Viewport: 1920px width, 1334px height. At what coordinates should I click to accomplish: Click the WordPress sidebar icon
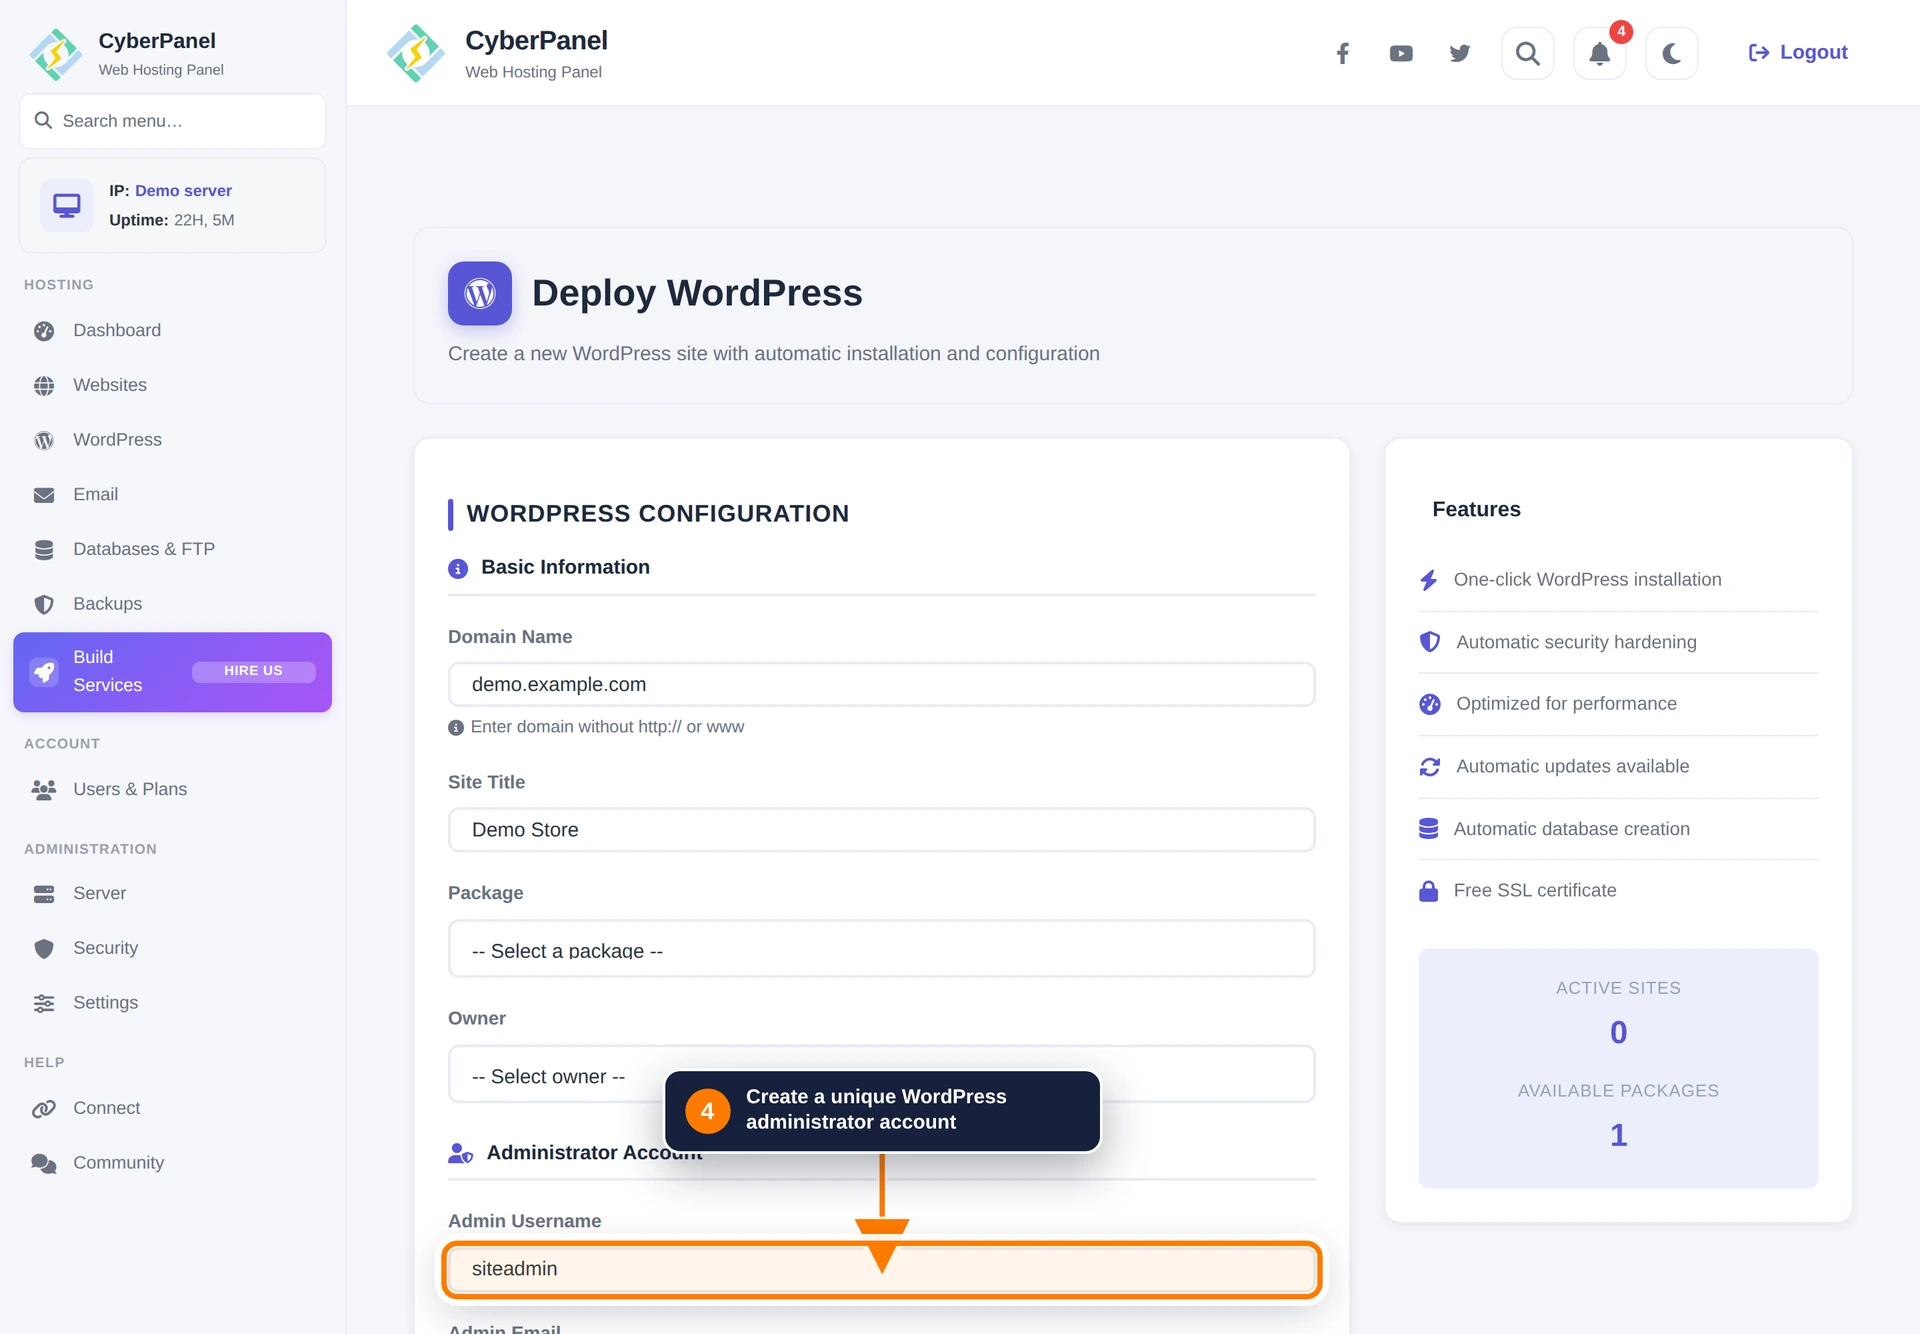[x=44, y=441]
